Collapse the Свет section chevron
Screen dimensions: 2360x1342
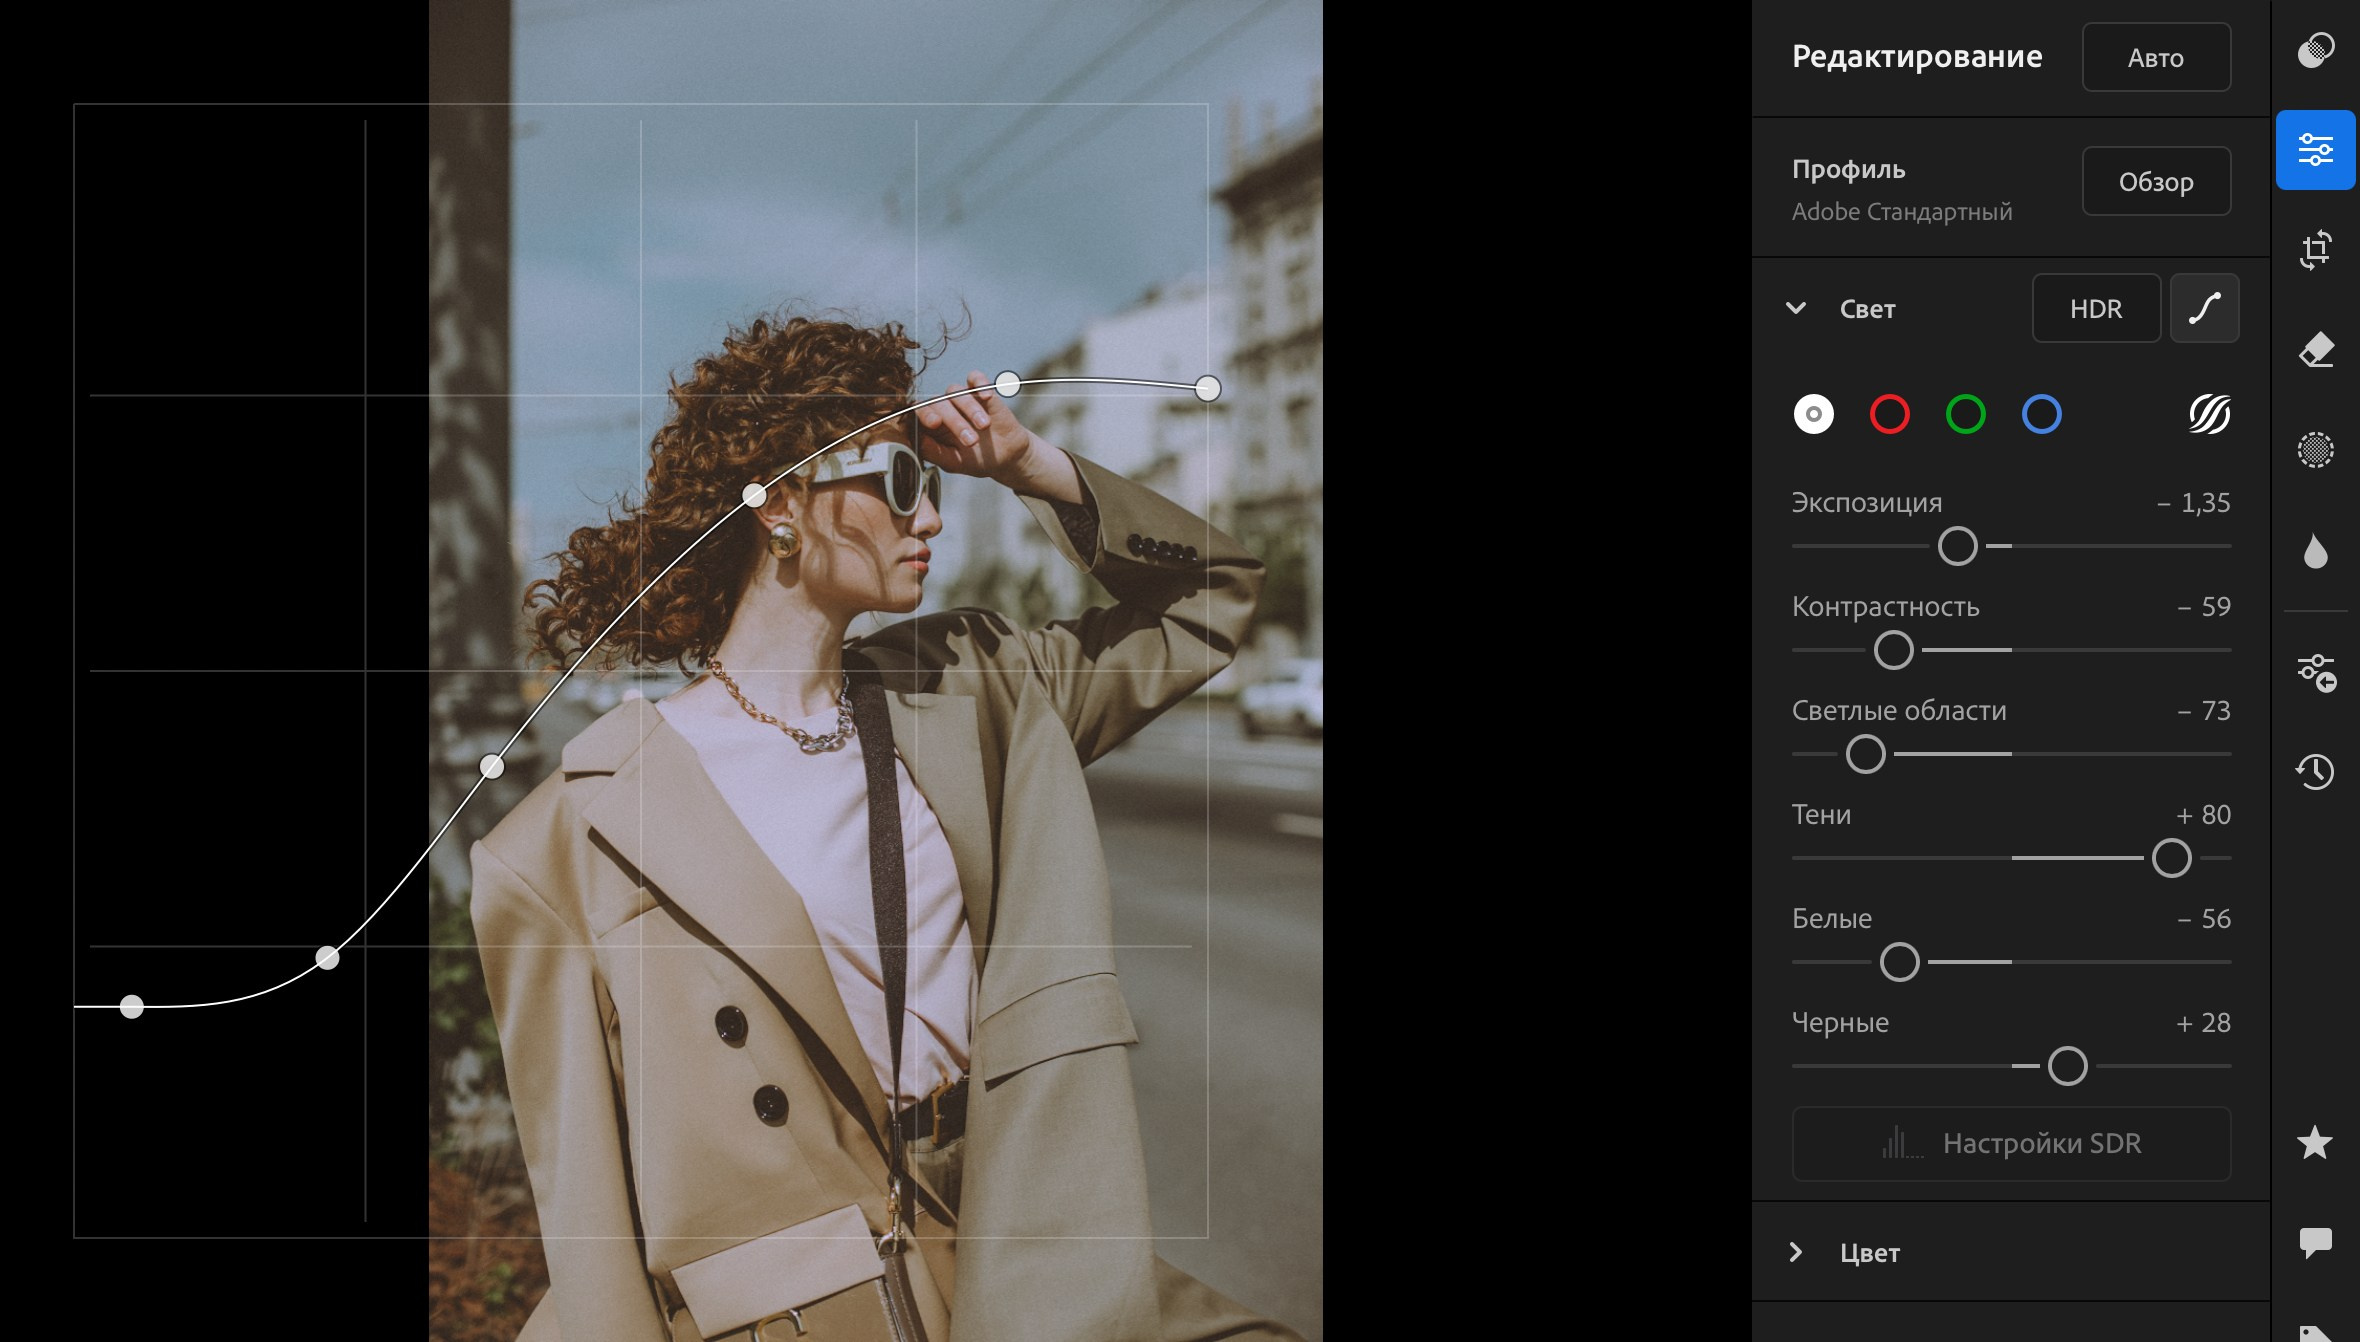(1796, 308)
